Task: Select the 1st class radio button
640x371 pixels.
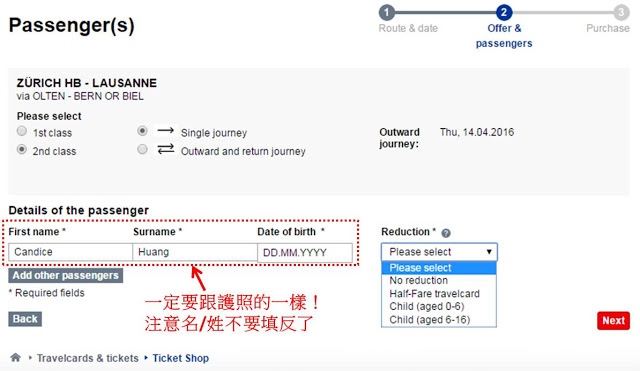Action: point(22,131)
